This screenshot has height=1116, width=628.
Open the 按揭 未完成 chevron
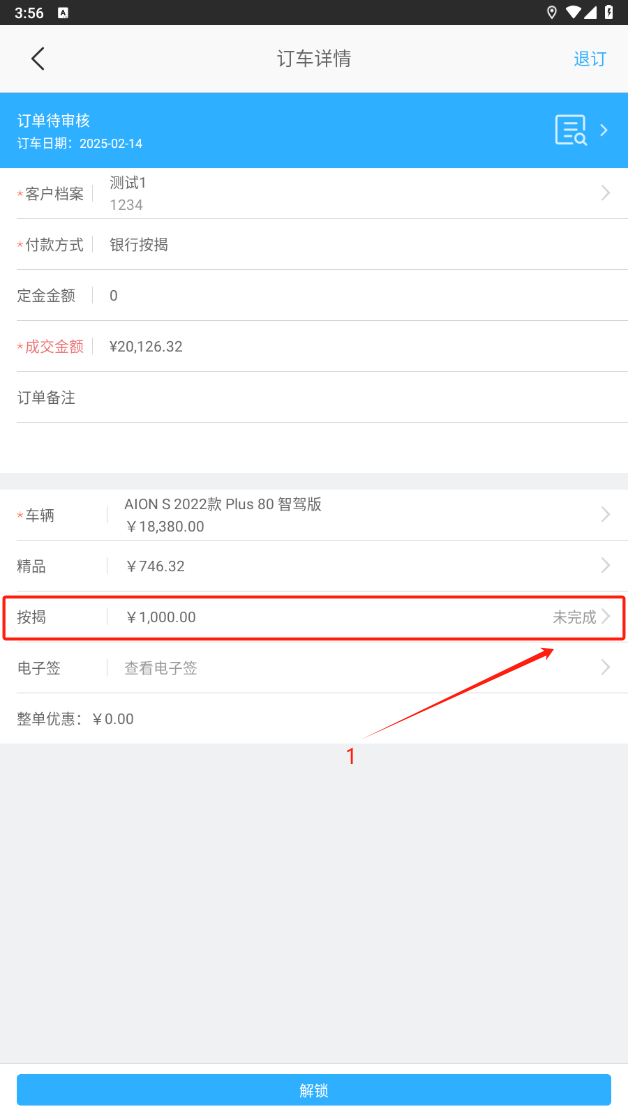tap(605, 617)
